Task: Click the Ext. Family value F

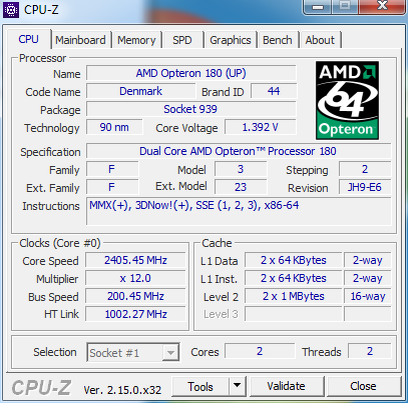Action: coord(112,187)
